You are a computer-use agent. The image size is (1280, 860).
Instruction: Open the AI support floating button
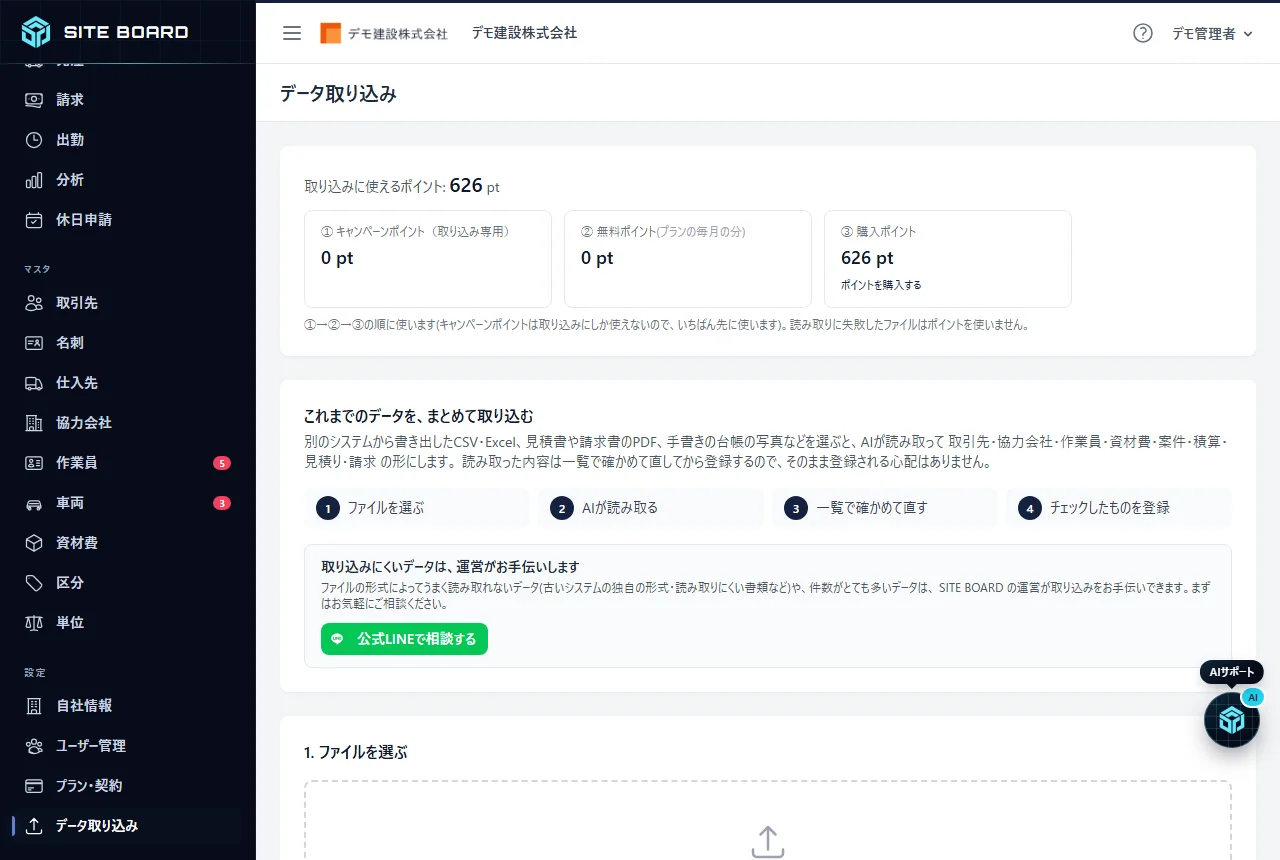[x=1231, y=720]
